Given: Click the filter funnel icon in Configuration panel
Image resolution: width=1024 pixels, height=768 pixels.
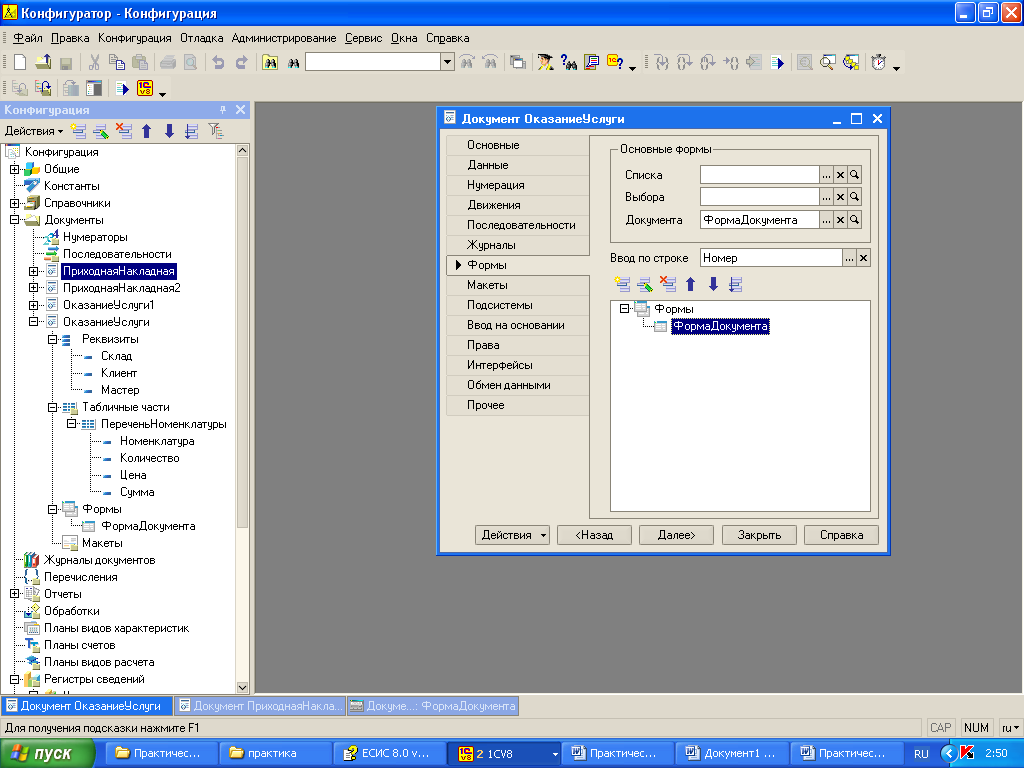Looking at the screenshot, I should click(216, 131).
